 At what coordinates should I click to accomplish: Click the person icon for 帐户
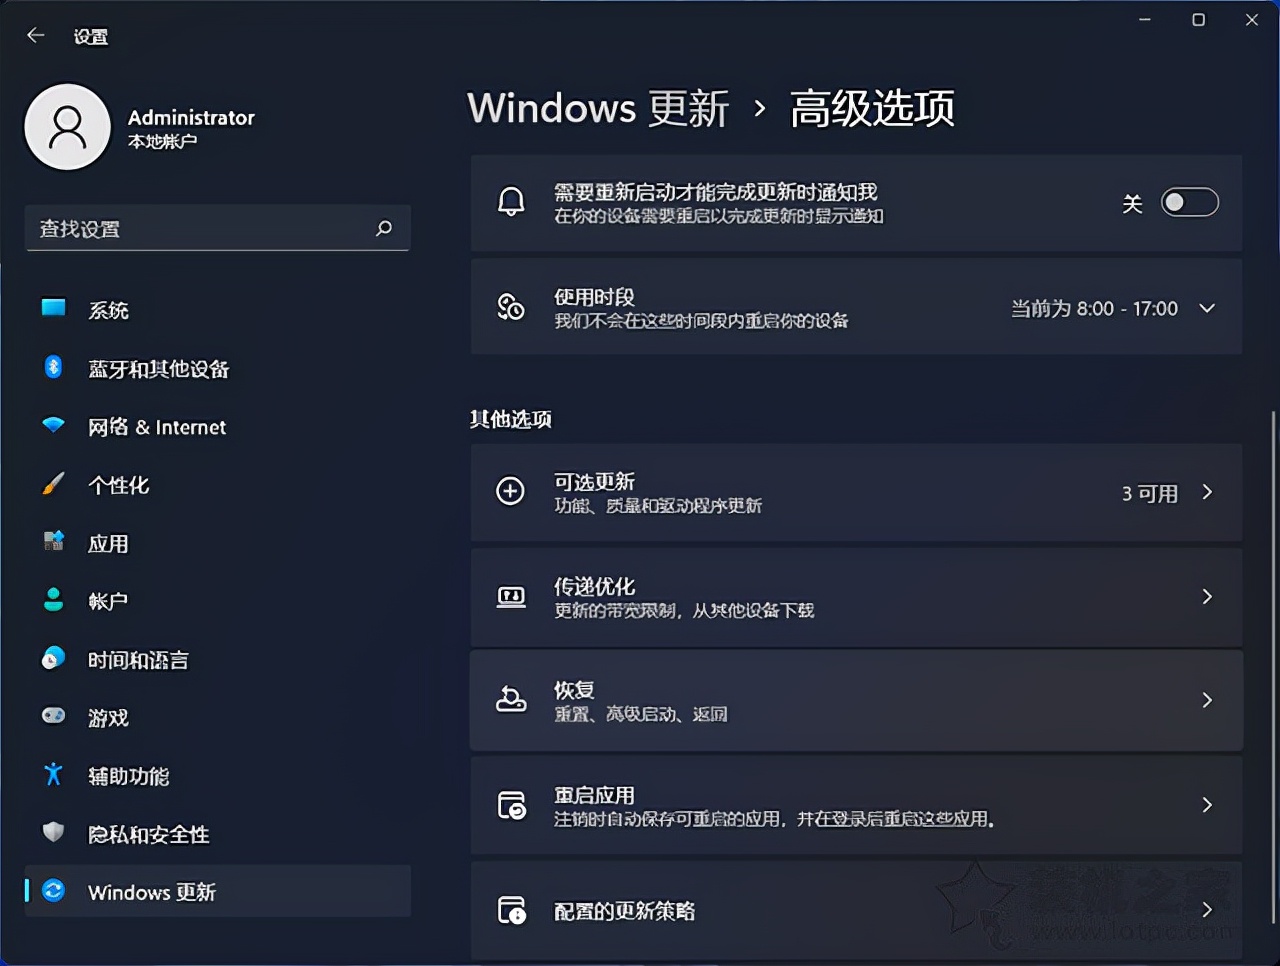[53, 600]
